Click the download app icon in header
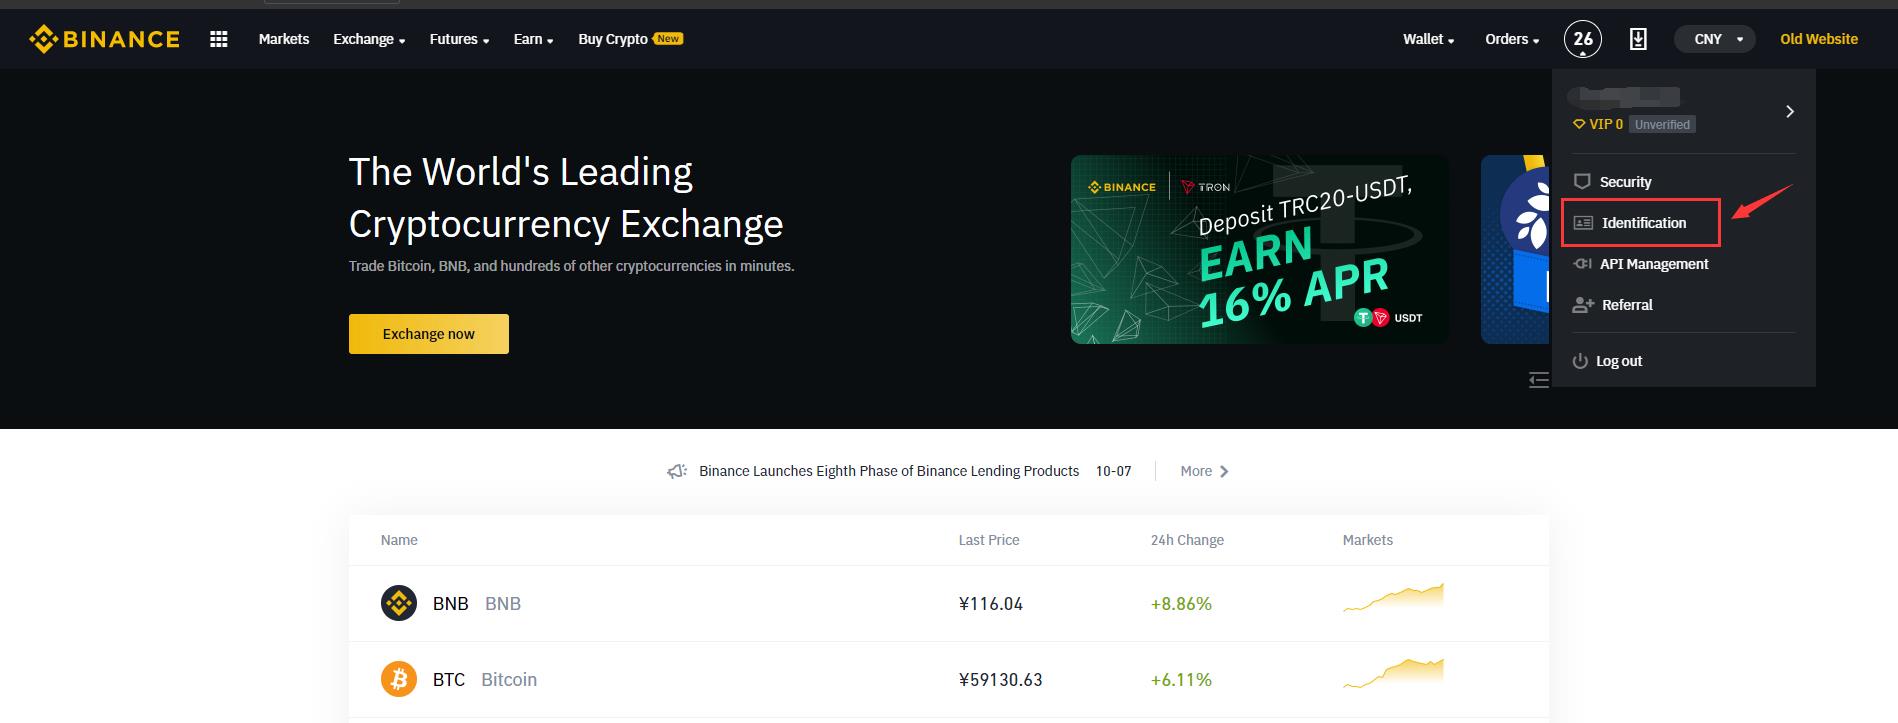1898x723 pixels. [x=1638, y=38]
